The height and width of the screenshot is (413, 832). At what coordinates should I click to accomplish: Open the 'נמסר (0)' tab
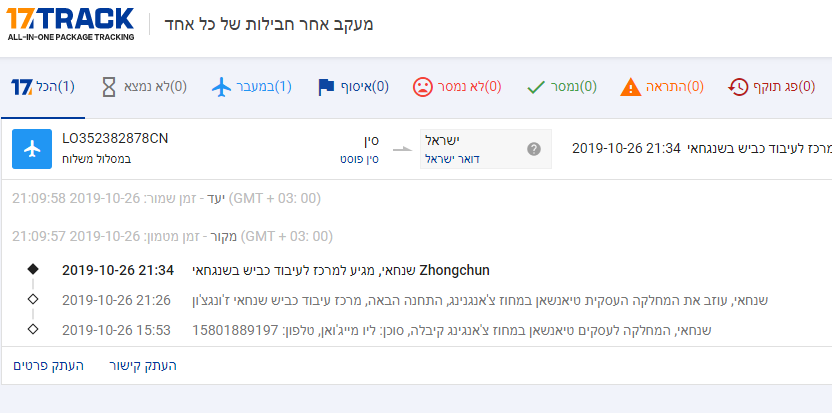(x=561, y=87)
